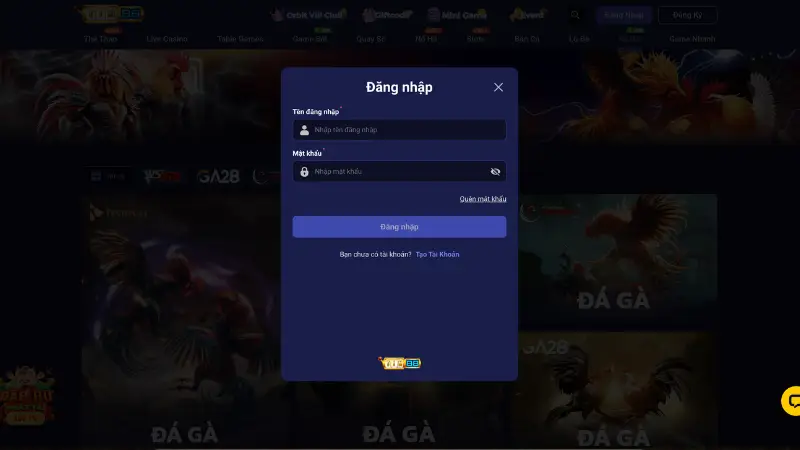800x450 pixels.
Task: Close the Đăng nhập login dialog
Action: [x=498, y=87]
